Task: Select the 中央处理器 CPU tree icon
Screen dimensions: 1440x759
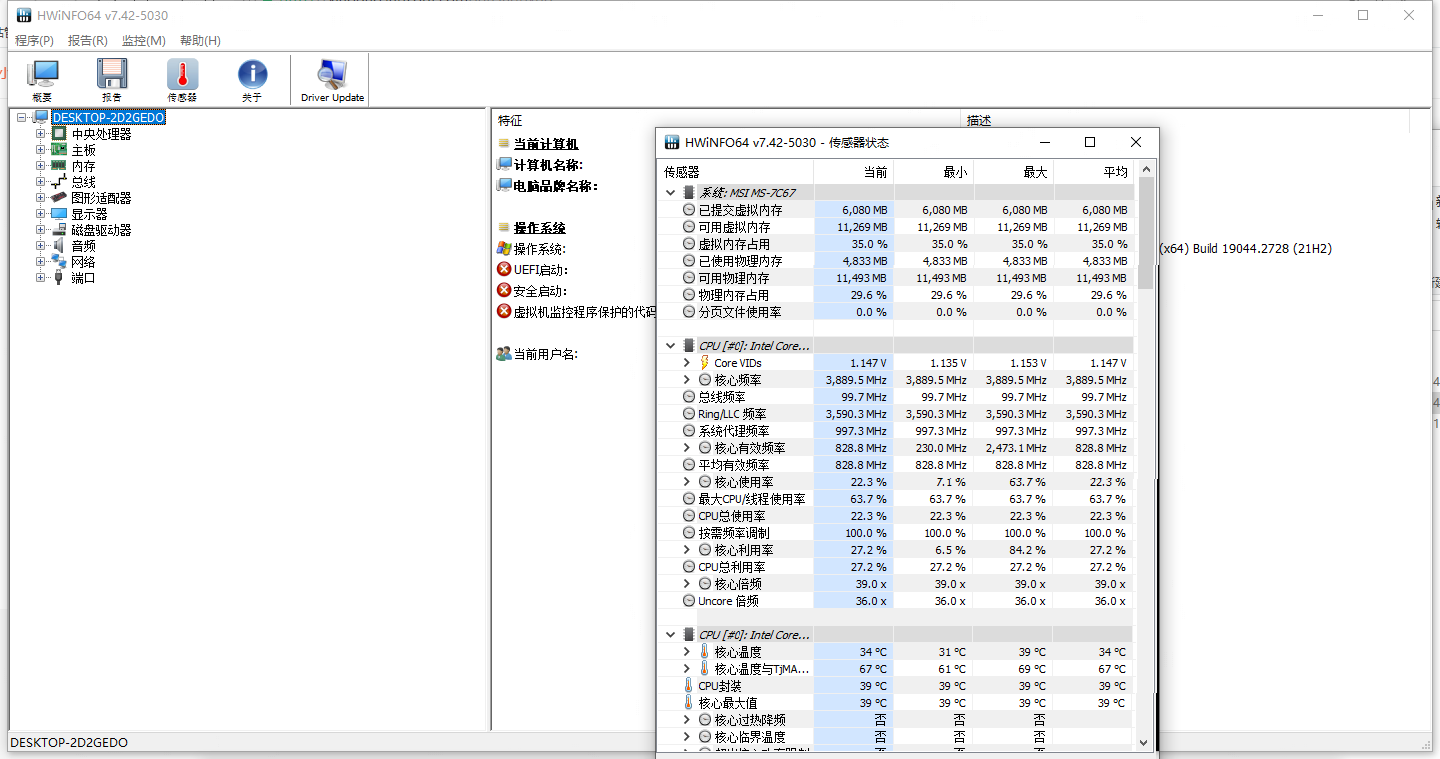Action: (x=59, y=134)
